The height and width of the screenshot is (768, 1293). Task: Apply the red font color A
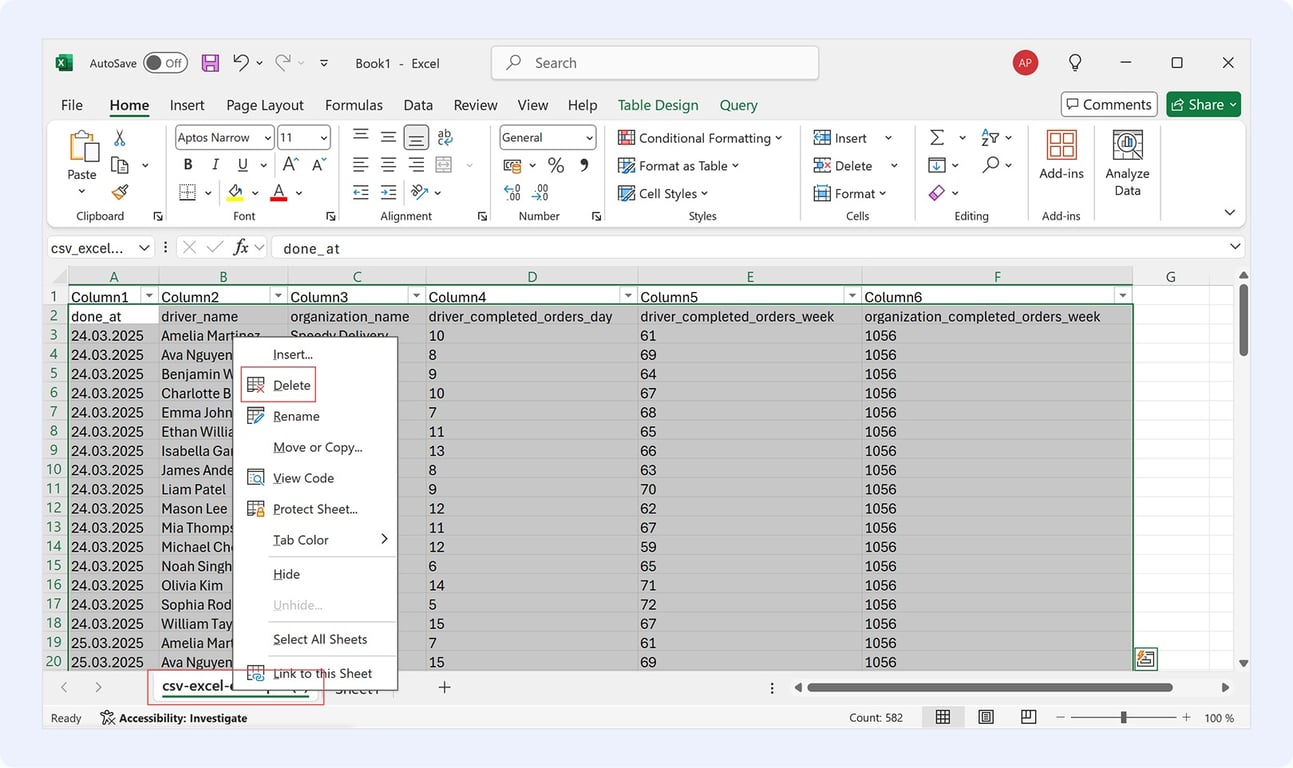click(279, 192)
